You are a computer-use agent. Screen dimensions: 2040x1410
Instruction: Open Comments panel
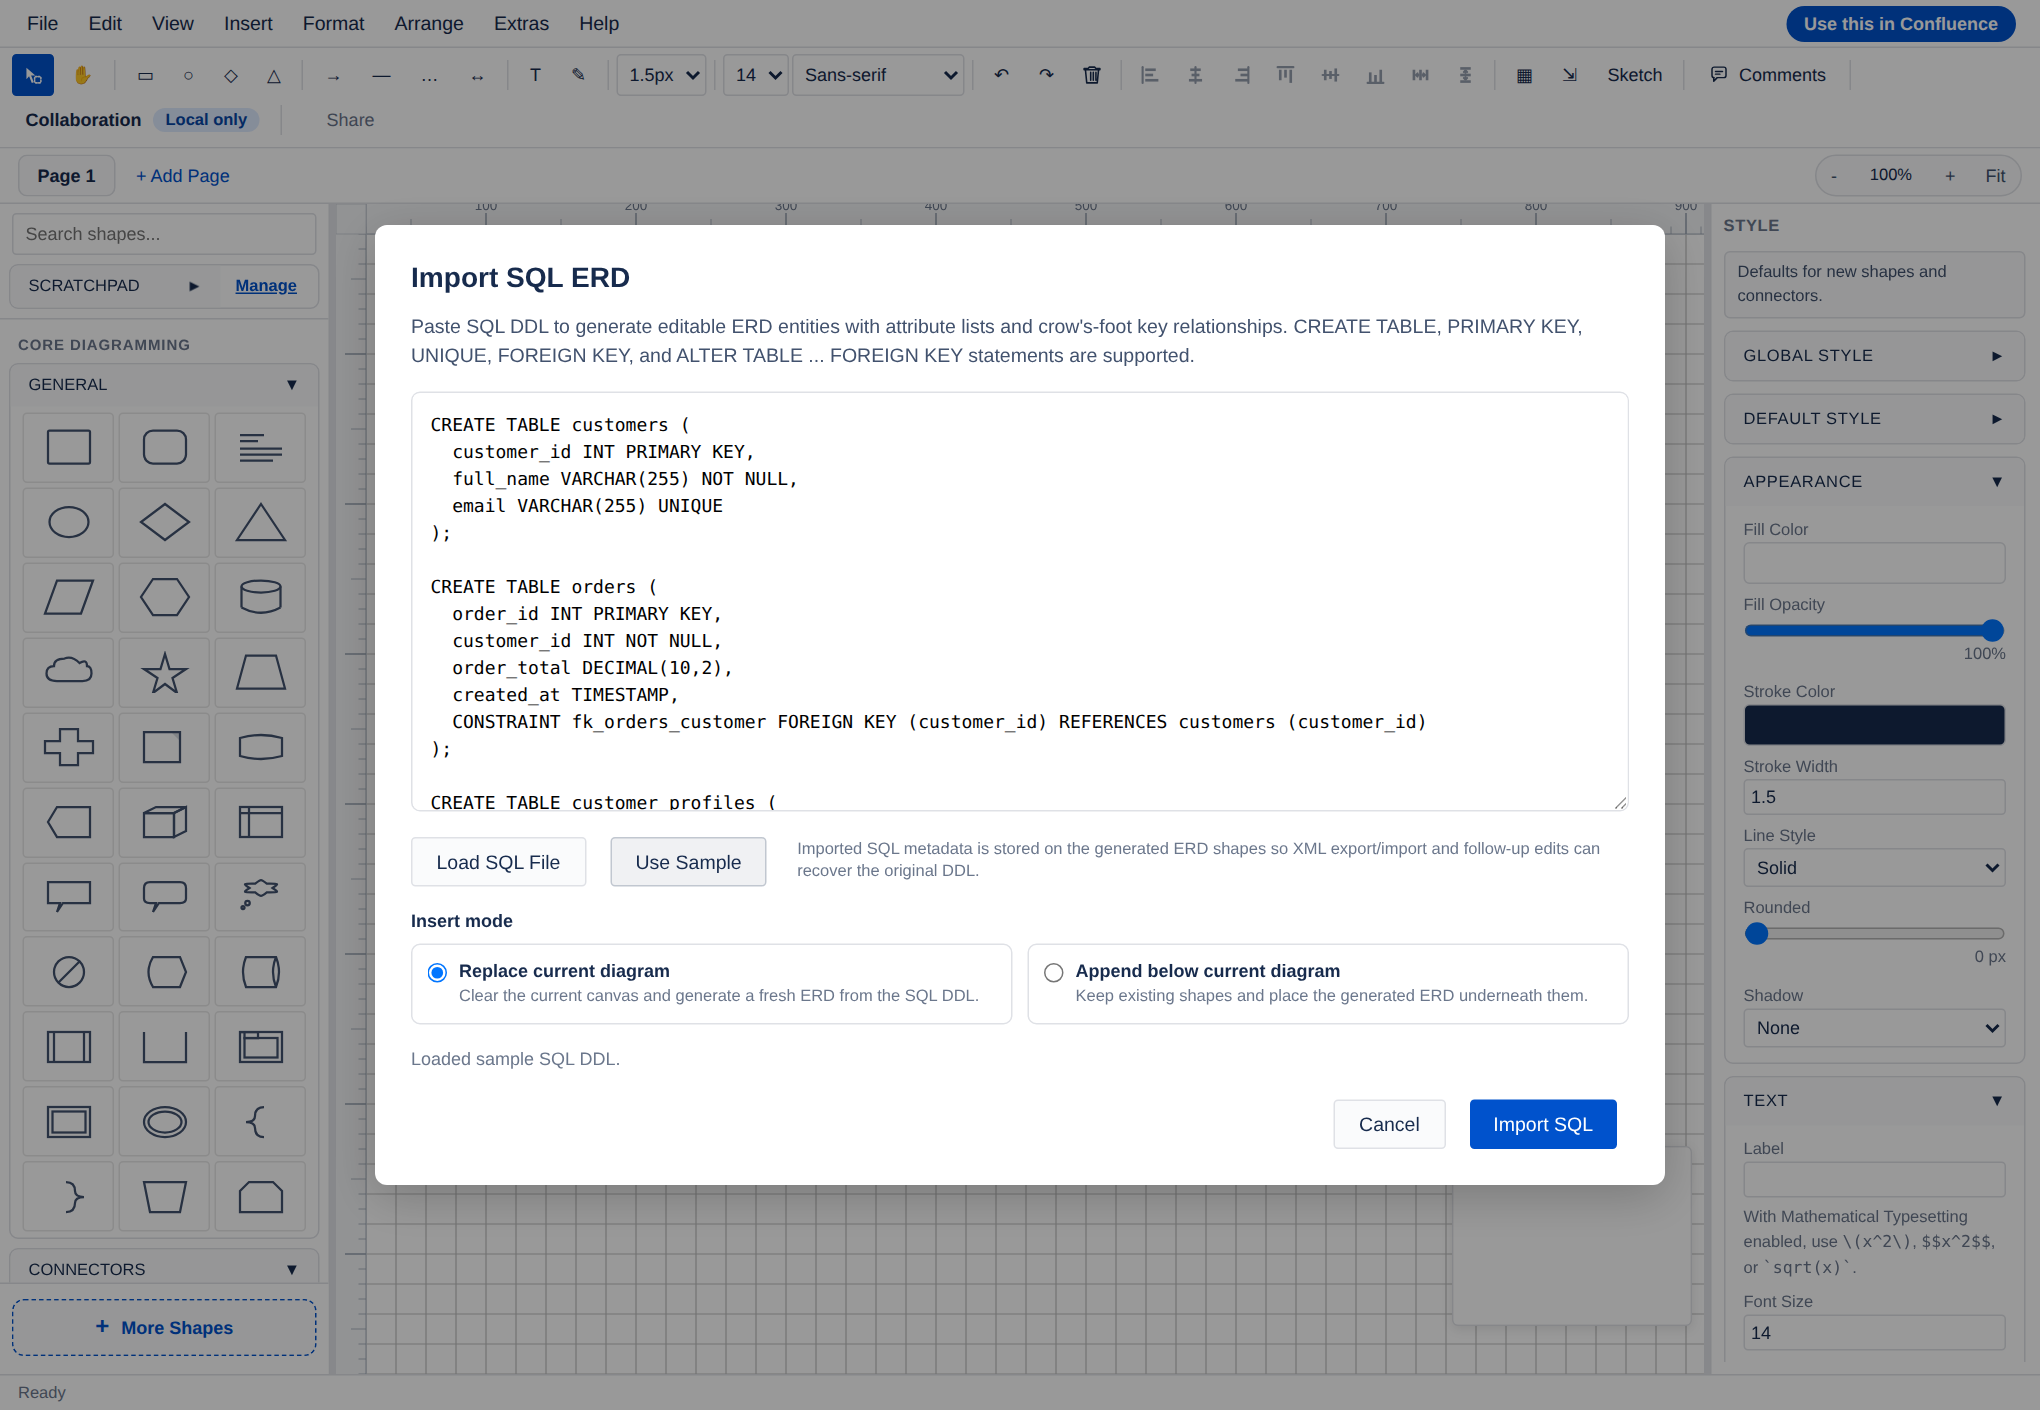point(1768,75)
